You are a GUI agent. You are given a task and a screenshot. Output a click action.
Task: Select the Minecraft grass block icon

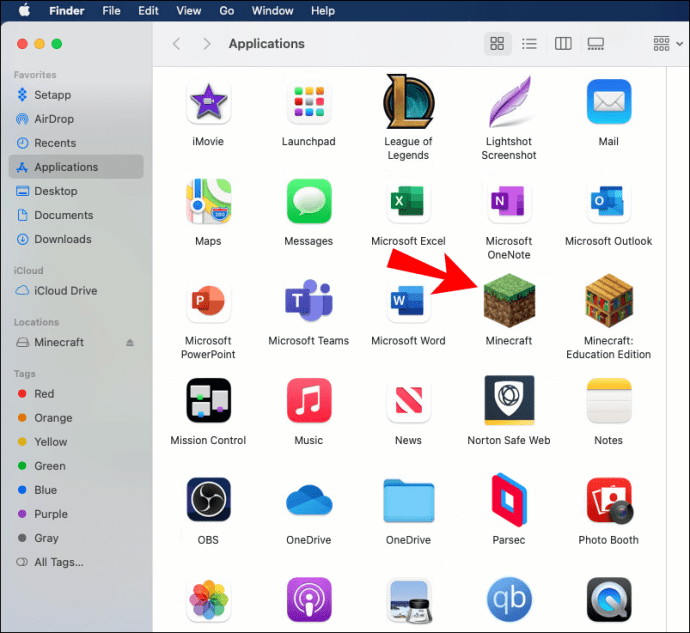pos(509,301)
